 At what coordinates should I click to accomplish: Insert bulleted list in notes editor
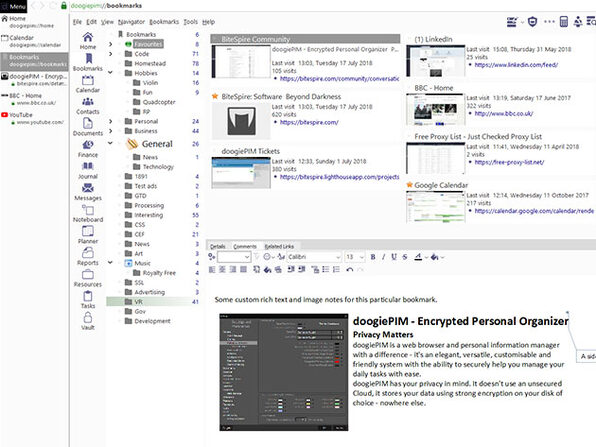pos(326,269)
